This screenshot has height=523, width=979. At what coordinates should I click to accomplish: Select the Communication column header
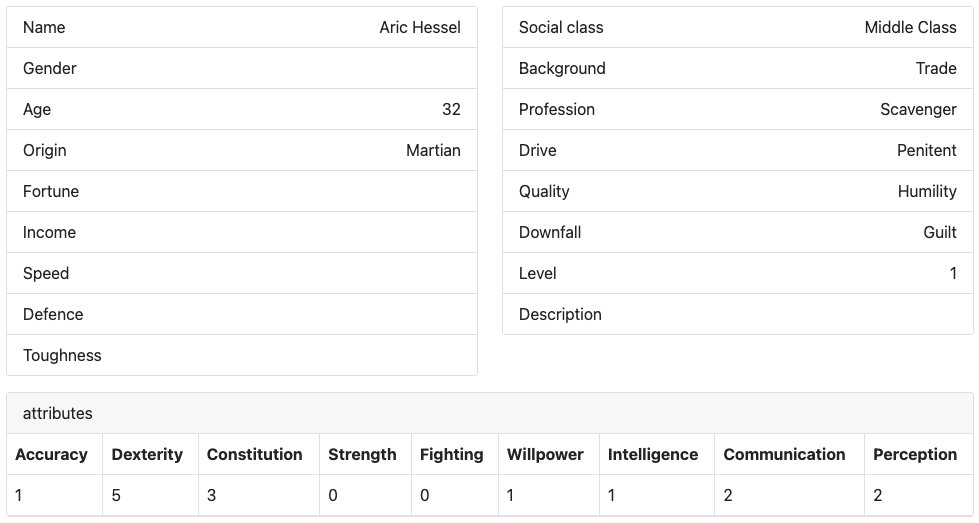pos(785,454)
